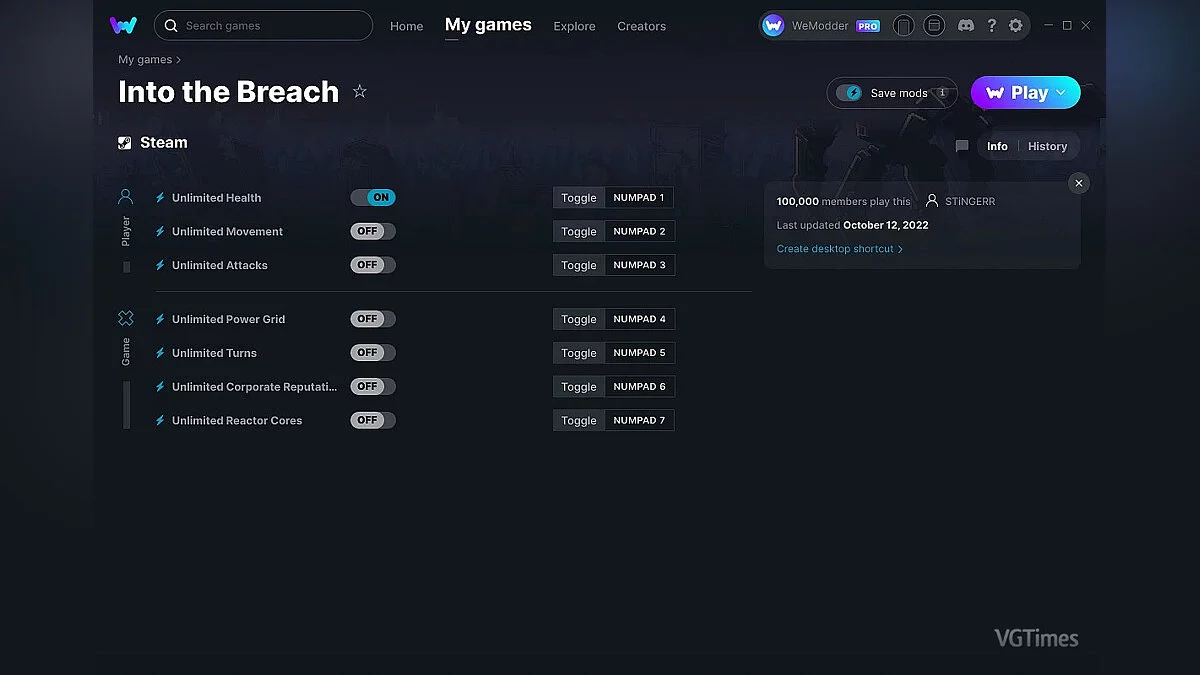Image resolution: width=1200 pixels, height=675 pixels.
Task: Click the Into the Breach title
Action: [x=229, y=92]
